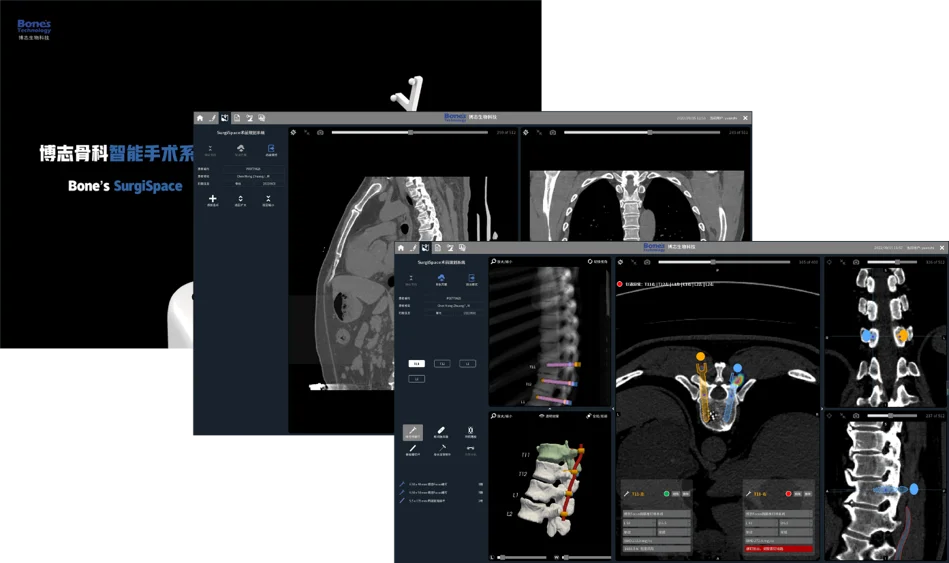Select the L1 vertebra button next to T12
This screenshot has height=563, width=949.
pyautogui.click(x=467, y=364)
